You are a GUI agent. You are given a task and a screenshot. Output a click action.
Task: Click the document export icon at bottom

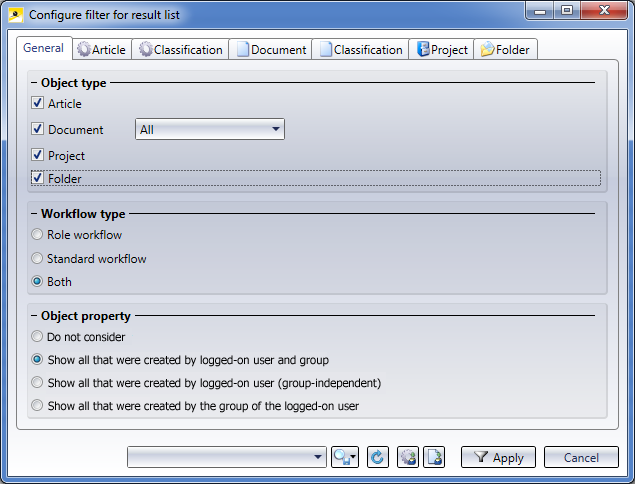(x=433, y=457)
